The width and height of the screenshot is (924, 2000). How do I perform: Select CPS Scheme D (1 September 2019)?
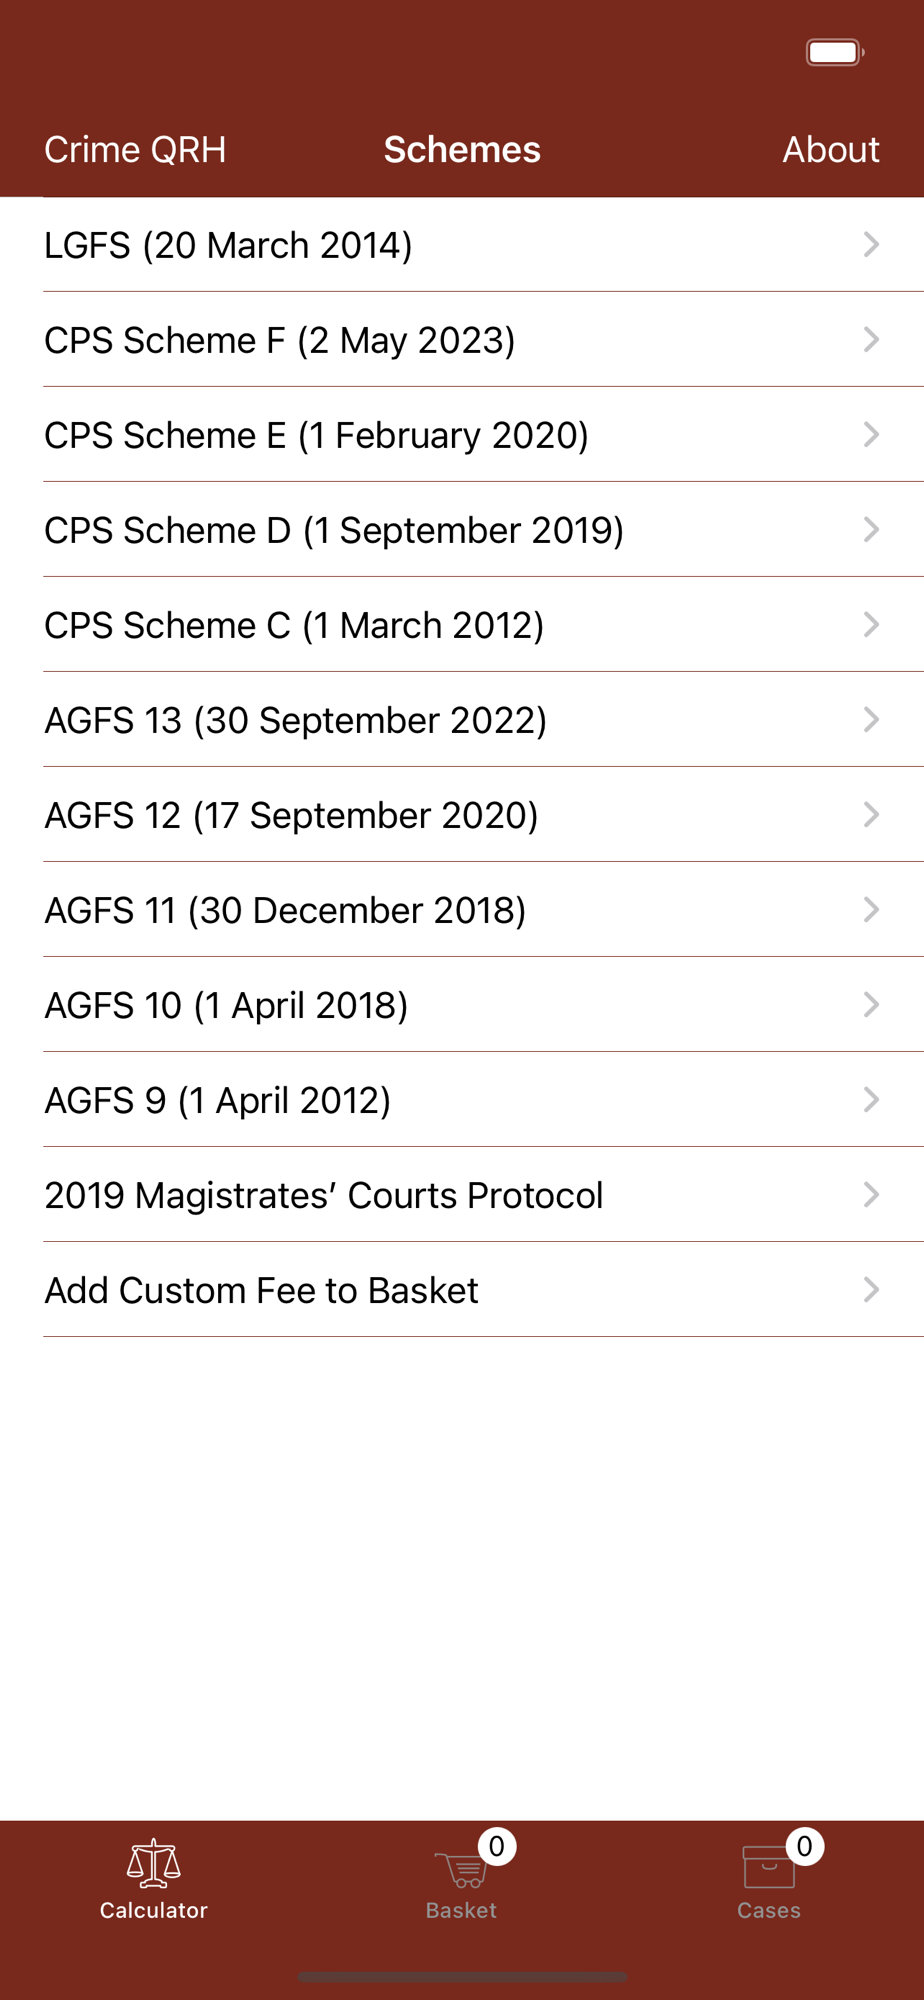coord(334,530)
